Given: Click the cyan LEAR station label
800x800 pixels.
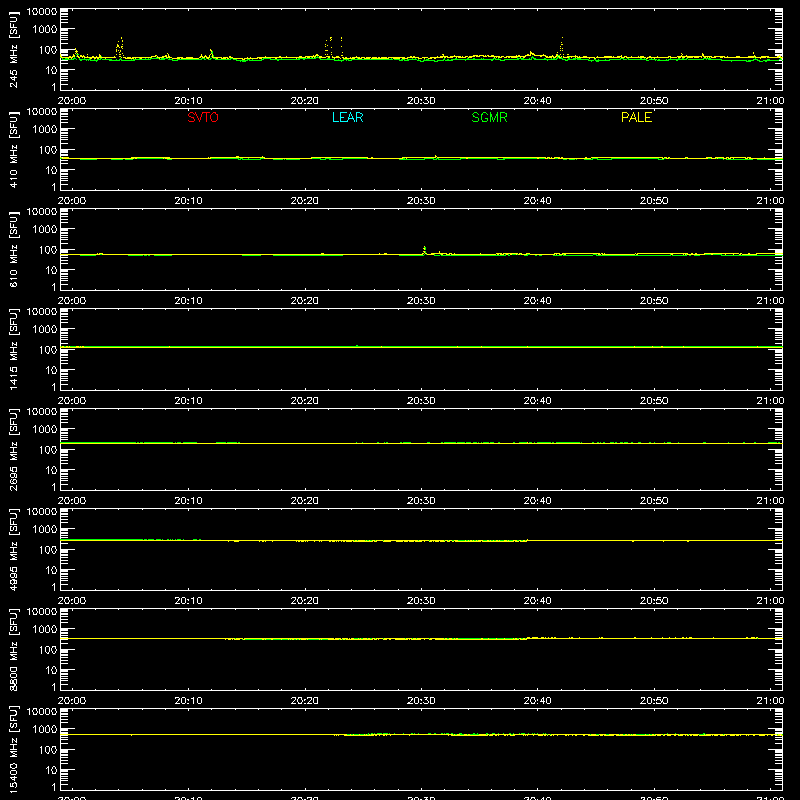Looking at the screenshot, I should coord(347,117).
